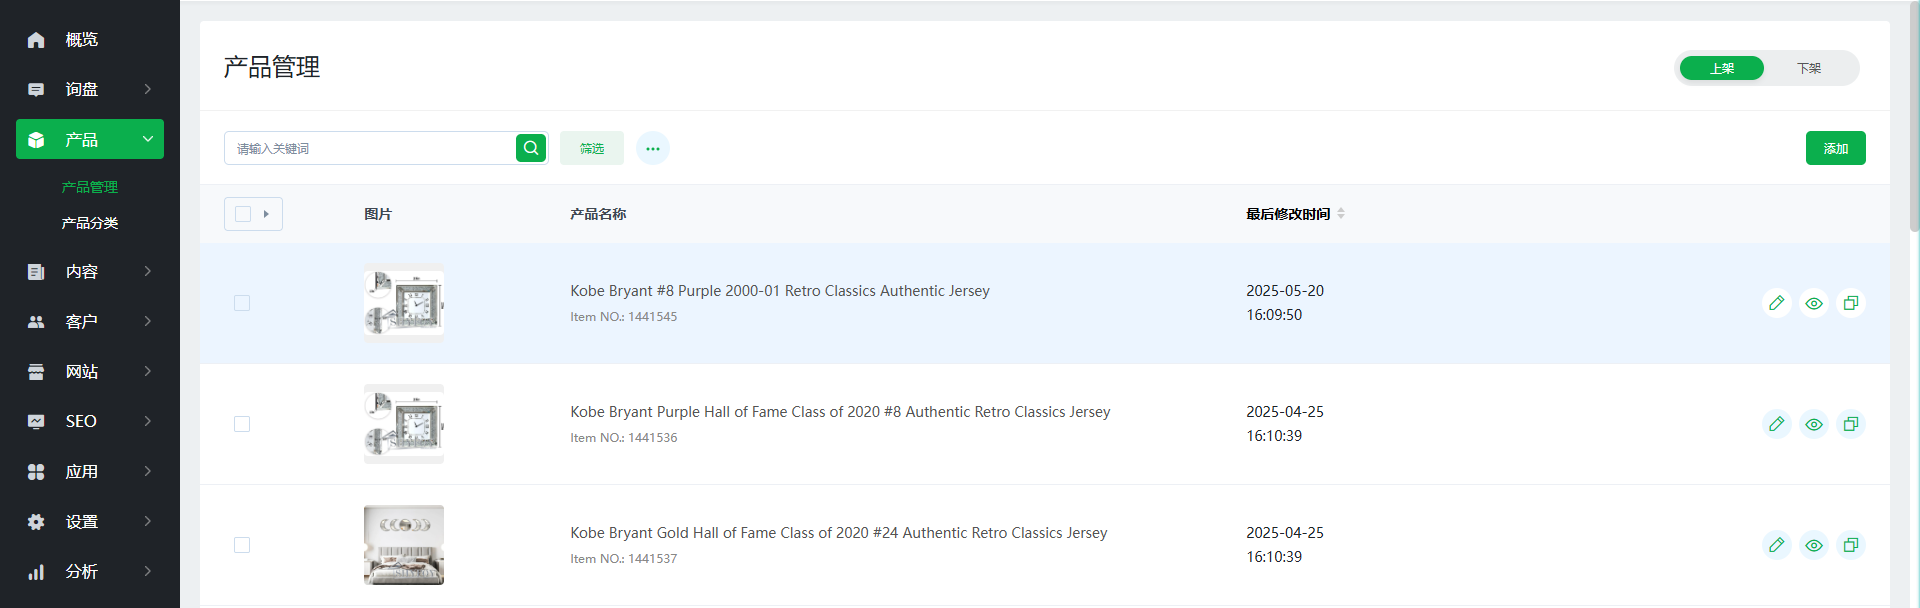
Task: Duplicate the Kobe Bryant #8 Purple 2000-01 product
Action: pyautogui.click(x=1851, y=303)
